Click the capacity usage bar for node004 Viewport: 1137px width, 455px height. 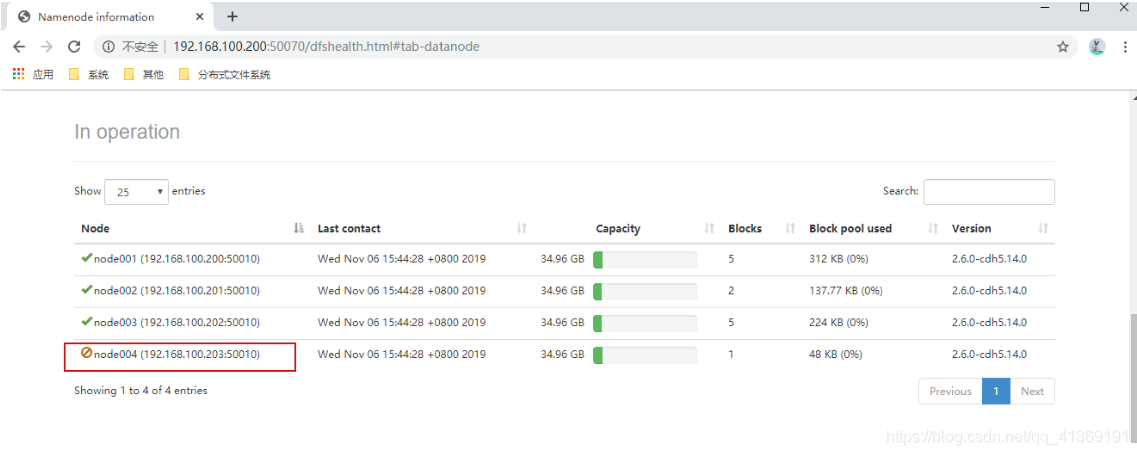pos(645,355)
